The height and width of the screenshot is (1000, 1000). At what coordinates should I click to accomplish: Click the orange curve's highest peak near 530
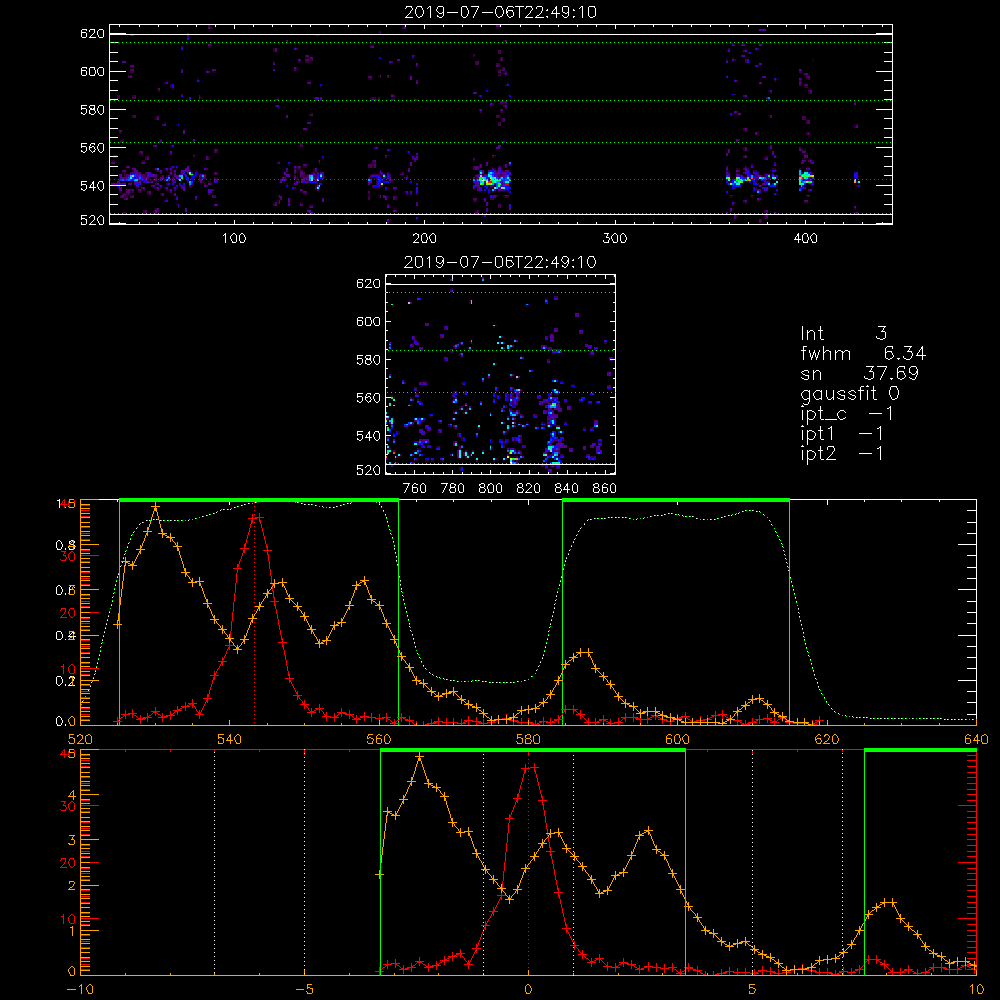[155, 507]
